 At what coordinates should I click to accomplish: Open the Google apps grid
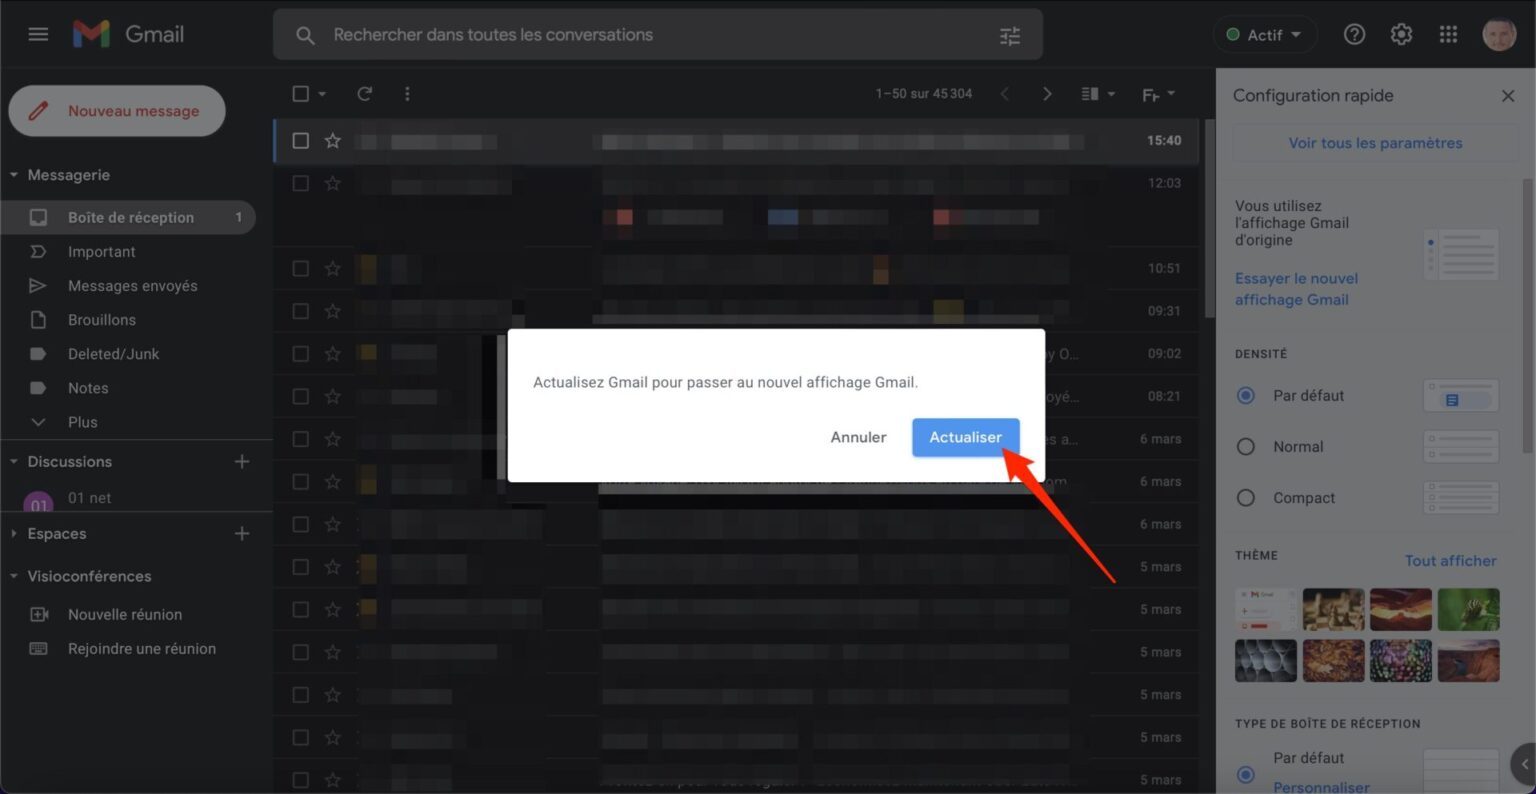coord(1447,33)
